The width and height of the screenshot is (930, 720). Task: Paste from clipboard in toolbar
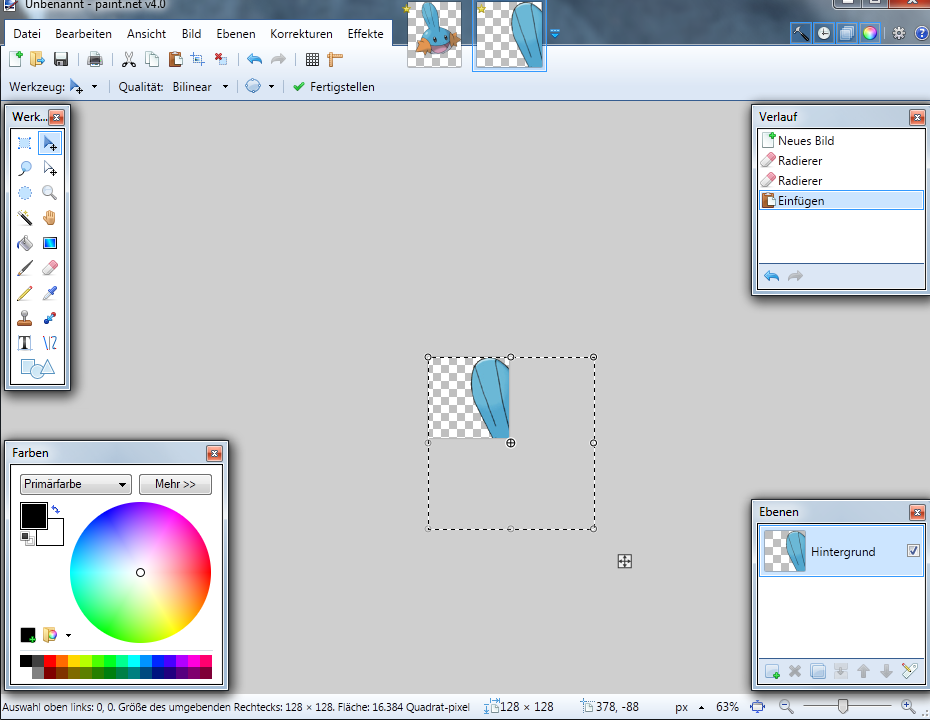click(x=175, y=59)
